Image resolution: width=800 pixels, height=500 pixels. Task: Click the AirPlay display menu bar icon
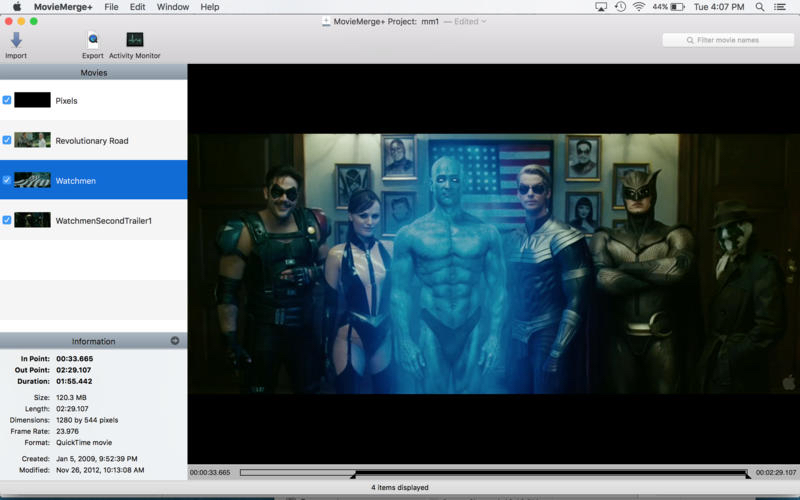(x=600, y=7)
